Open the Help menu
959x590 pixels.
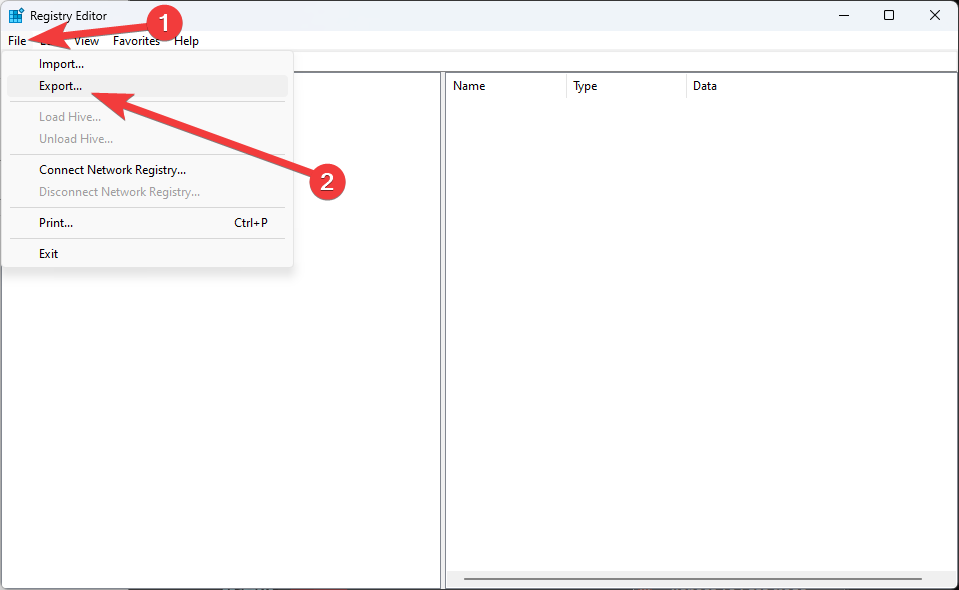point(186,41)
